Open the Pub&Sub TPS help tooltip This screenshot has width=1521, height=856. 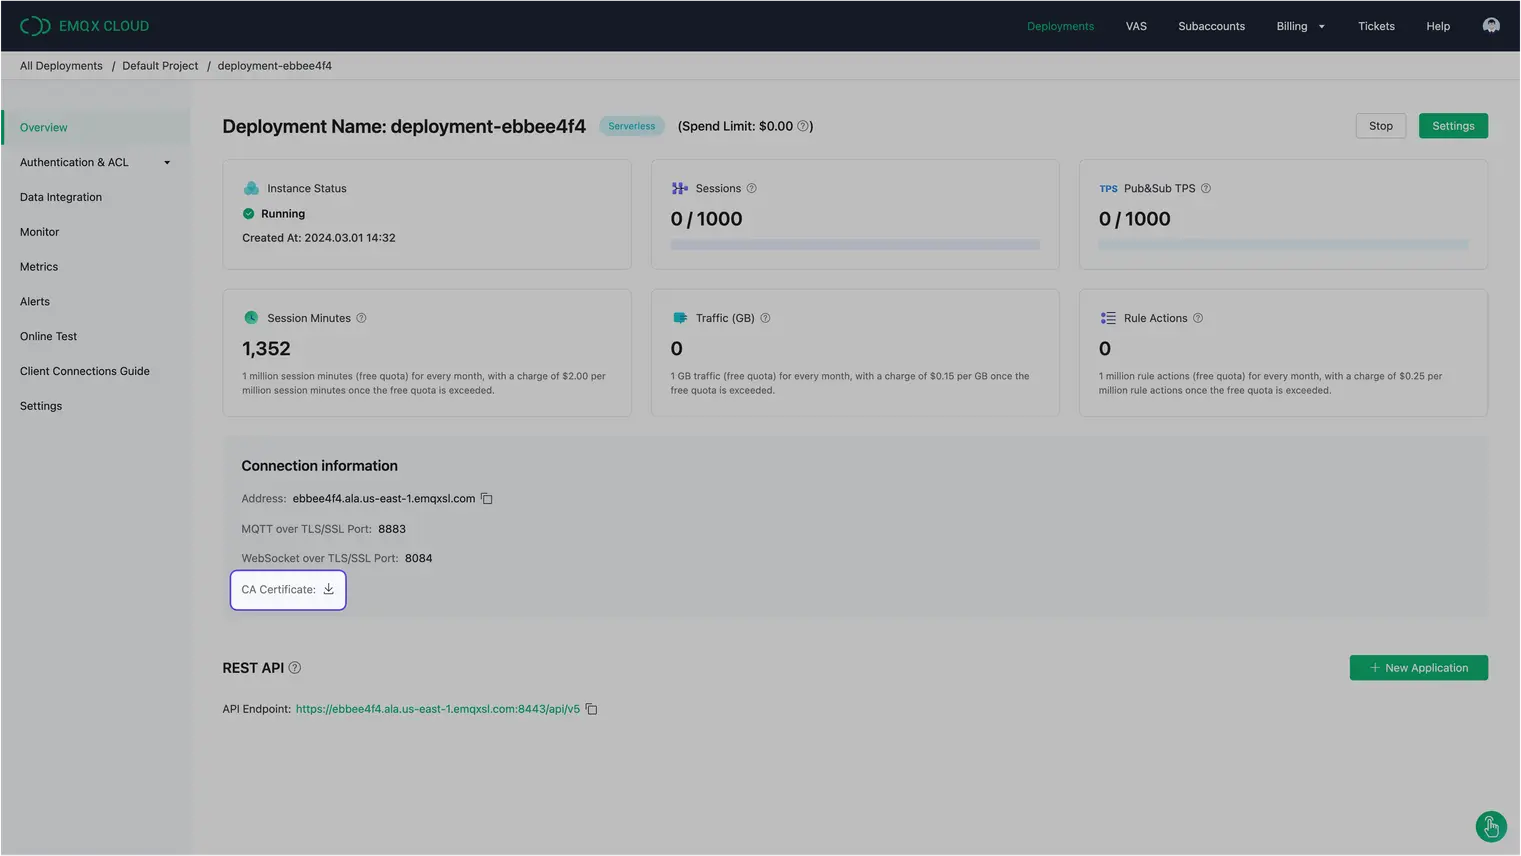coord(1205,188)
